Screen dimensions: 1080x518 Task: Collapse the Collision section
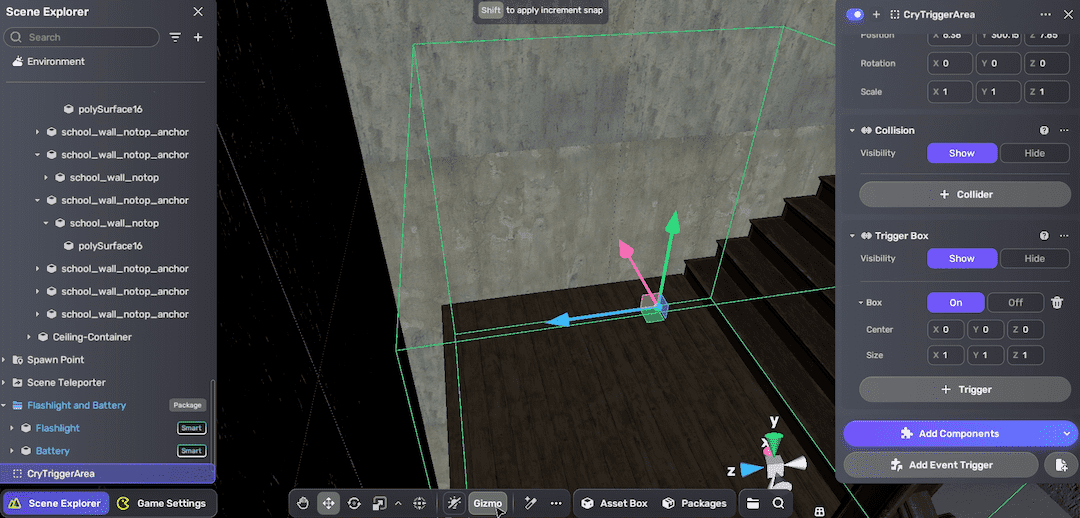(x=852, y=130)
